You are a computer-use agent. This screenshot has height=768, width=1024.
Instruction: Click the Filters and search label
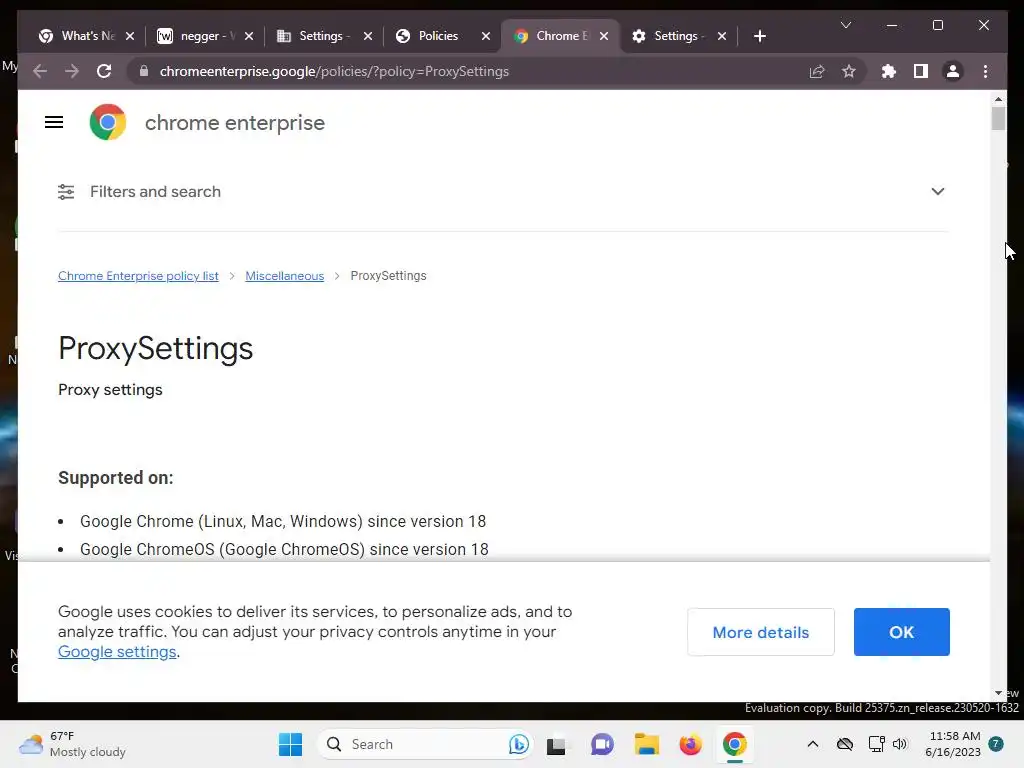coord(155,191)
